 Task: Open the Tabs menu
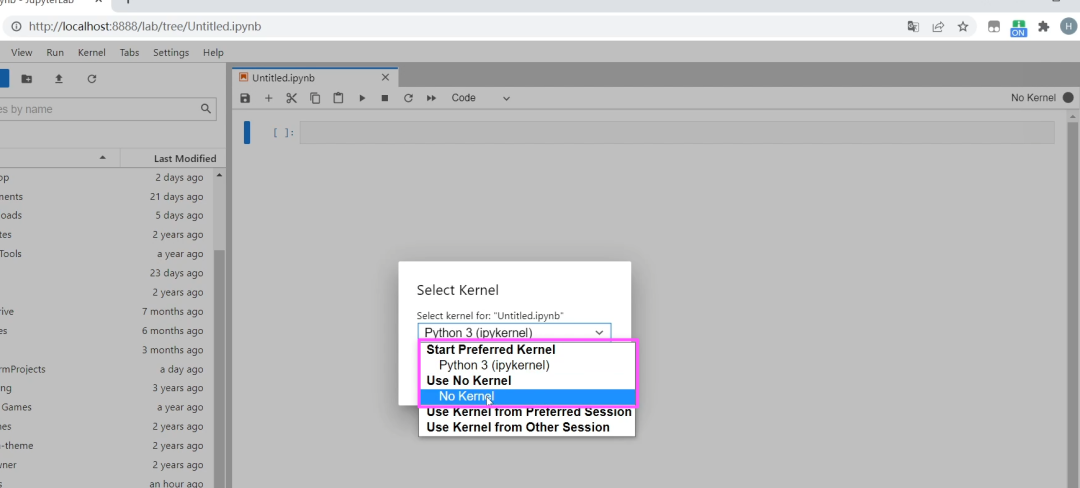click(129, 52)
